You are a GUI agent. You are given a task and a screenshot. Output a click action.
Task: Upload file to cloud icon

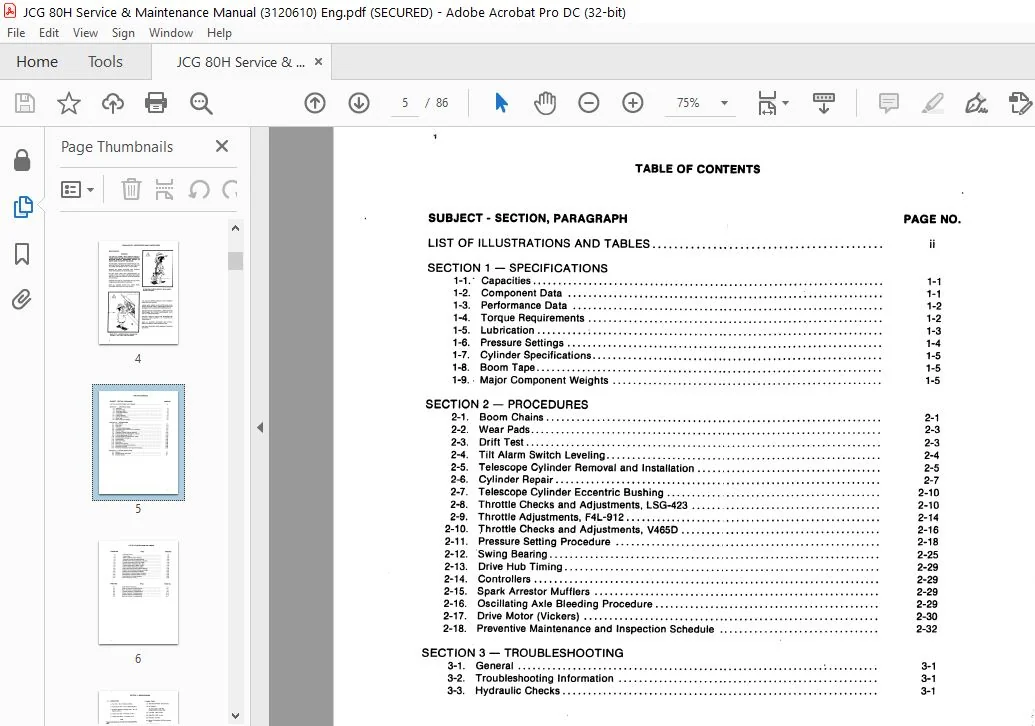113,103
